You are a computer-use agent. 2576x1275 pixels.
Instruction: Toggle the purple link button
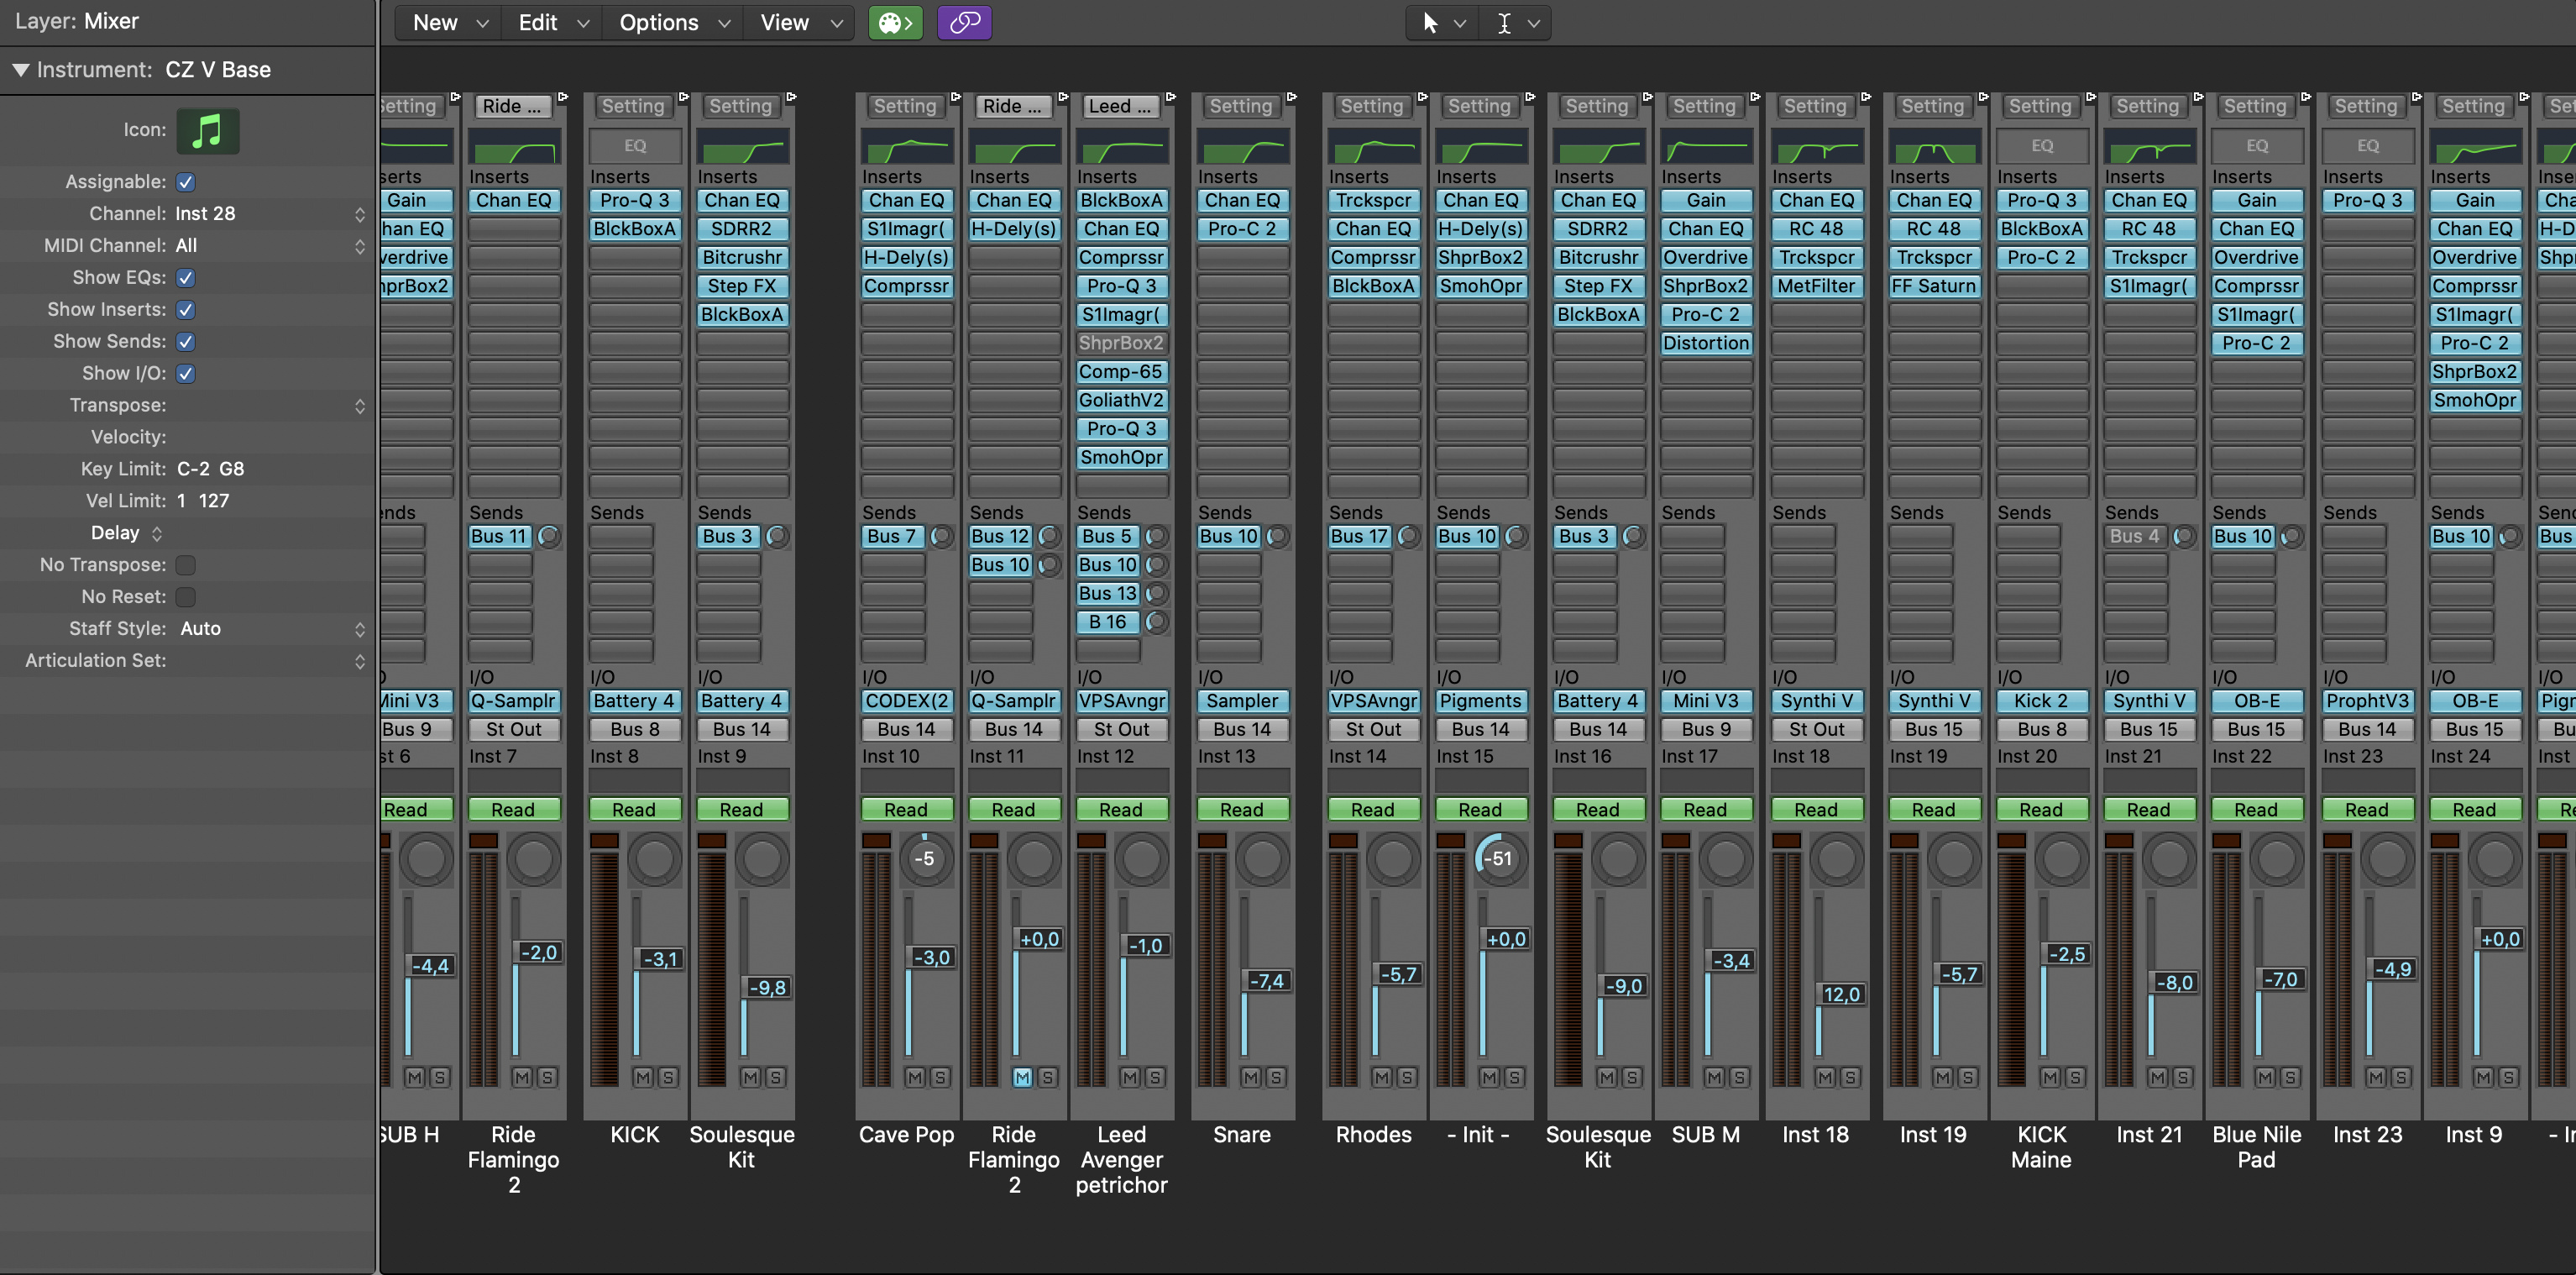click(964, 22)
